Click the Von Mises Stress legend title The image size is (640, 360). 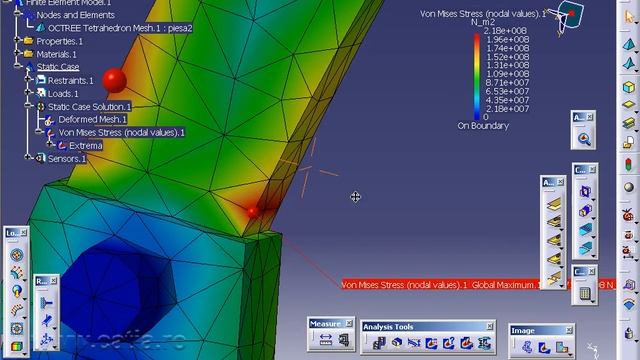click(483, 14)
